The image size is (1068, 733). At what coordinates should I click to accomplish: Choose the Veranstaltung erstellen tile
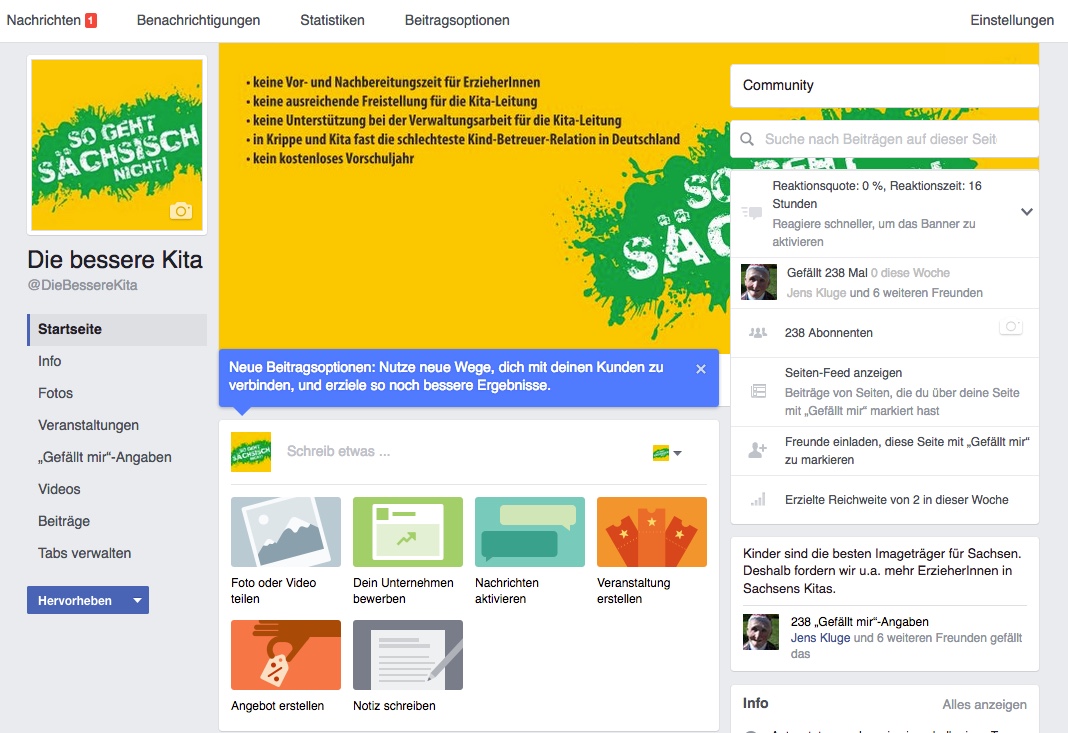651,532
